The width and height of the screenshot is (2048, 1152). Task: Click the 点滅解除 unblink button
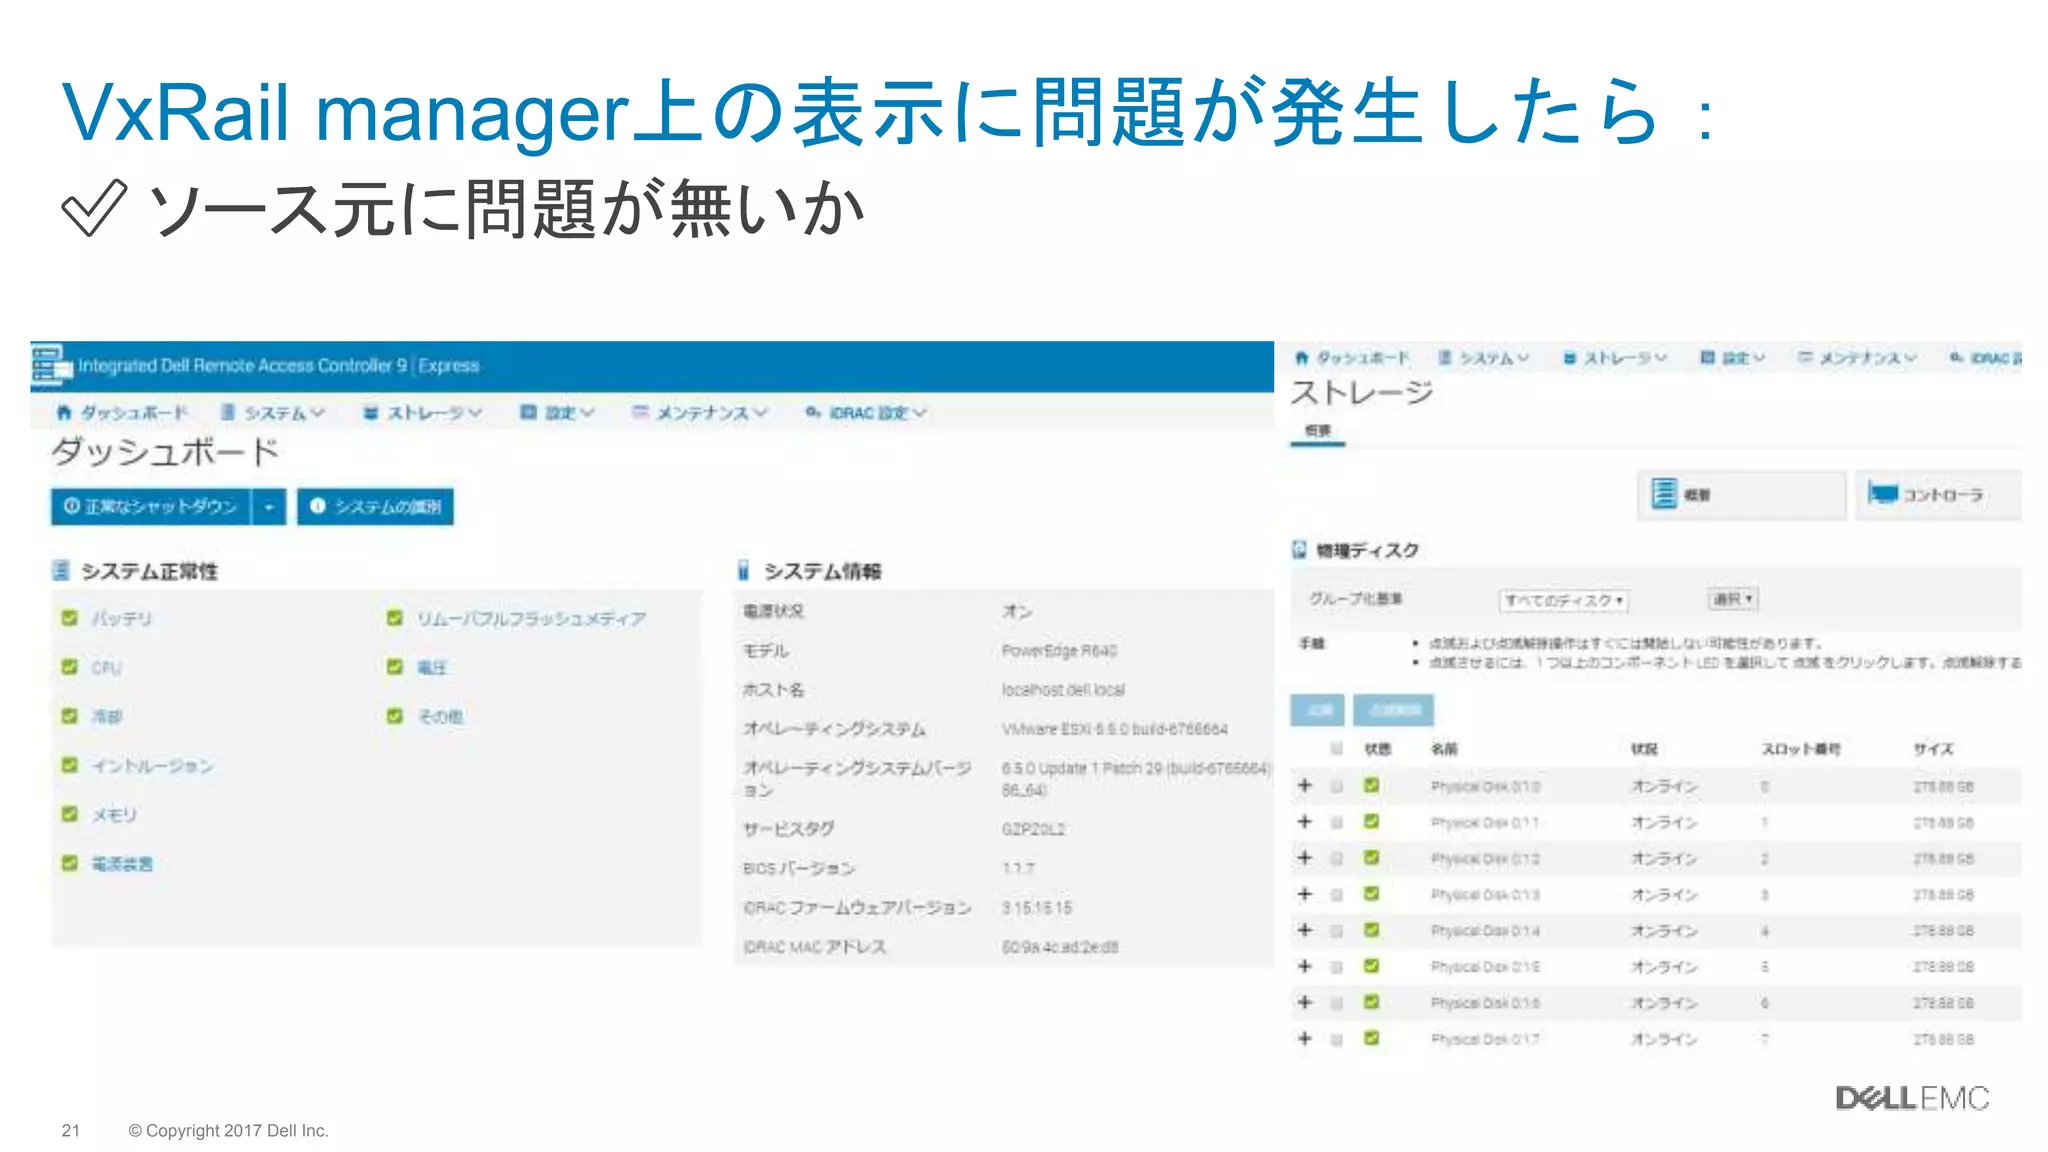point(1394,710)
